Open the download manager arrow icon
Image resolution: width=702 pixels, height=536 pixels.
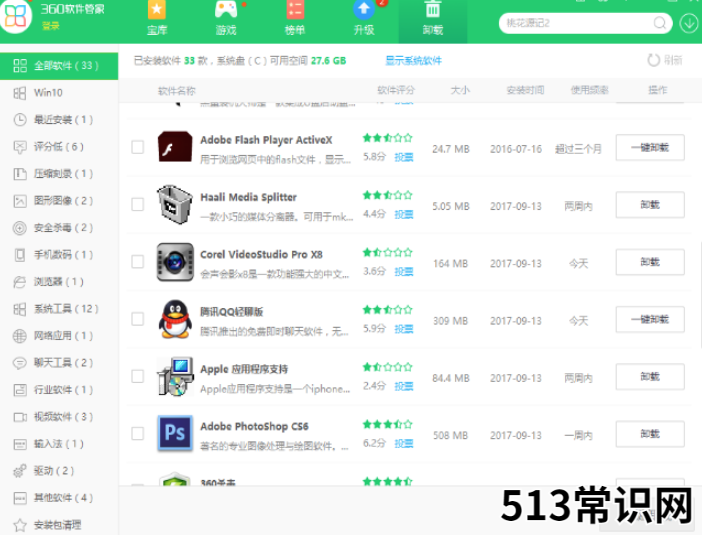pos(689,23)
